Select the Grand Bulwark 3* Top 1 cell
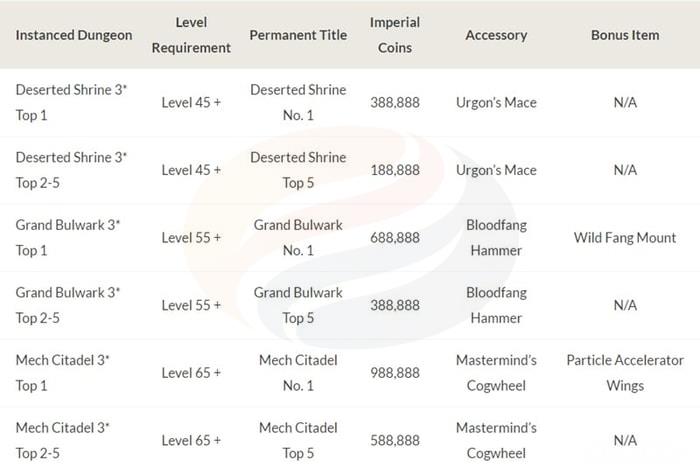The width and height of the screenshot is (700, 474). (68, 238)
